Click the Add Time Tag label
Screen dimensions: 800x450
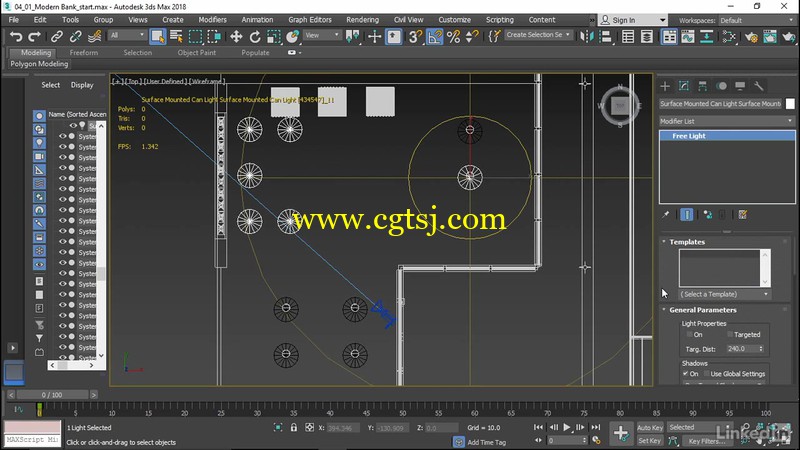[486, 442]
